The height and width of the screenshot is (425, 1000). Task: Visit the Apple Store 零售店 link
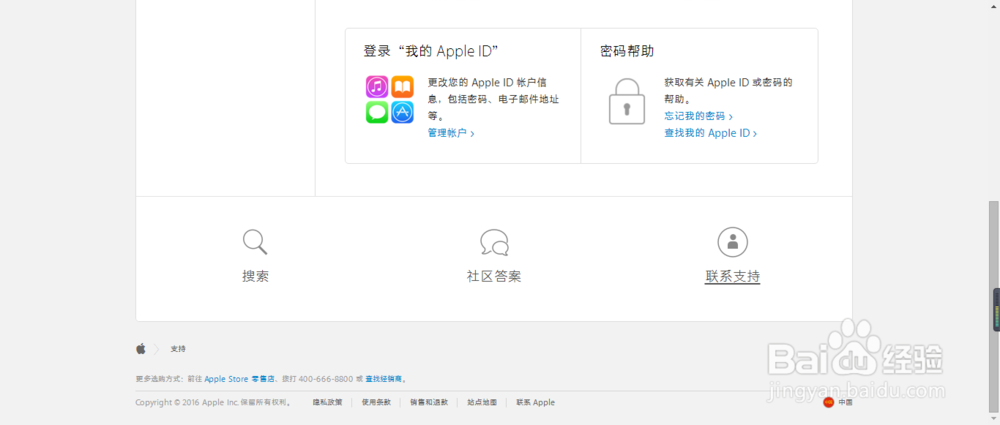pos(240,379)
